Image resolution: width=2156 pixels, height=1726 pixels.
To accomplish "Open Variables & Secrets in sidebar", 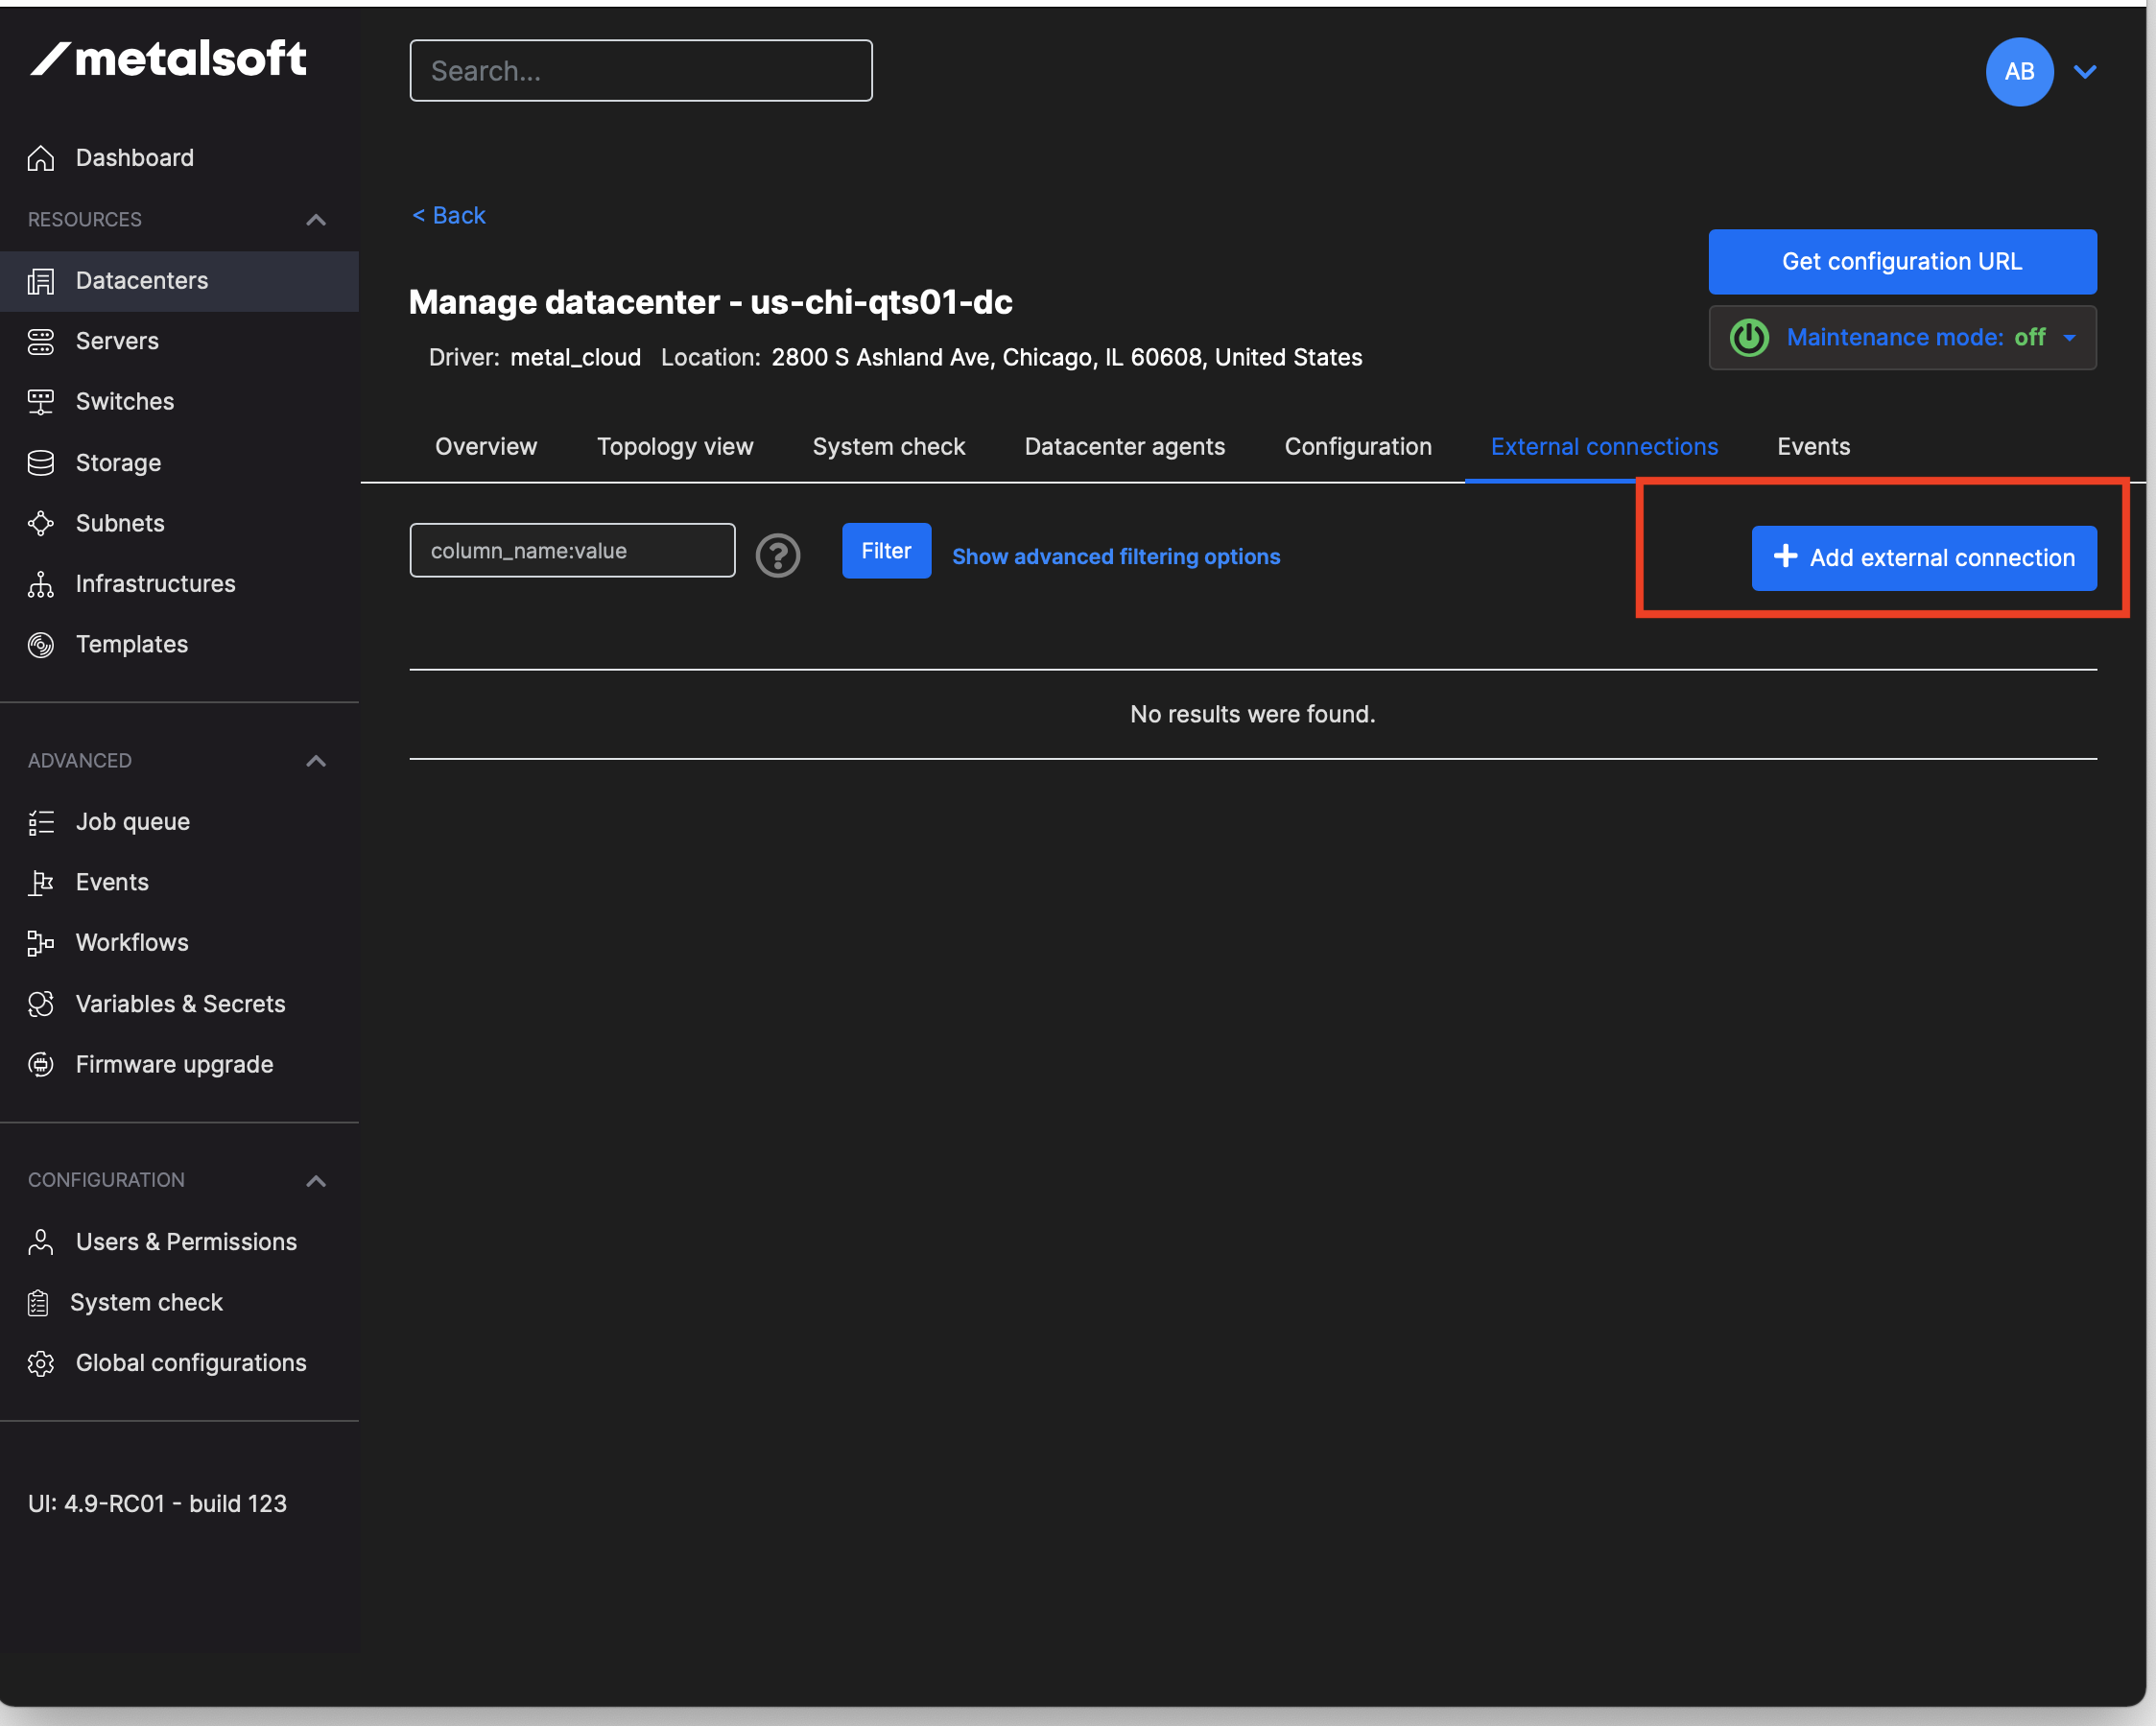I will (179, 1004).
